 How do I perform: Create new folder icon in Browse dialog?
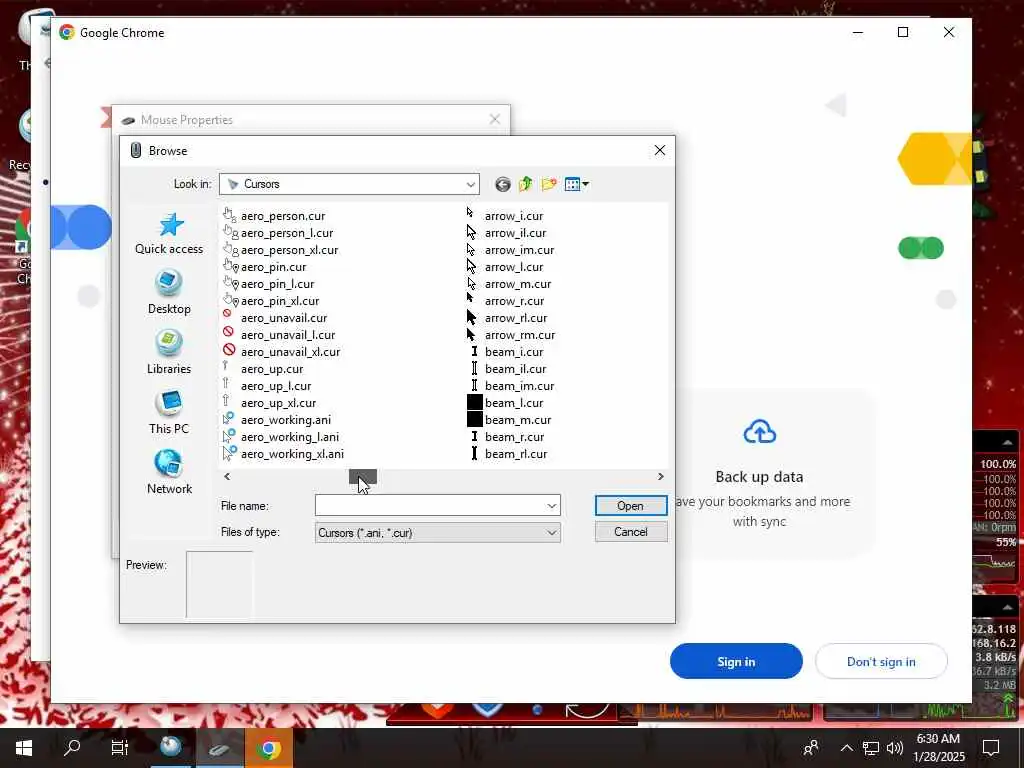(549, 184)
